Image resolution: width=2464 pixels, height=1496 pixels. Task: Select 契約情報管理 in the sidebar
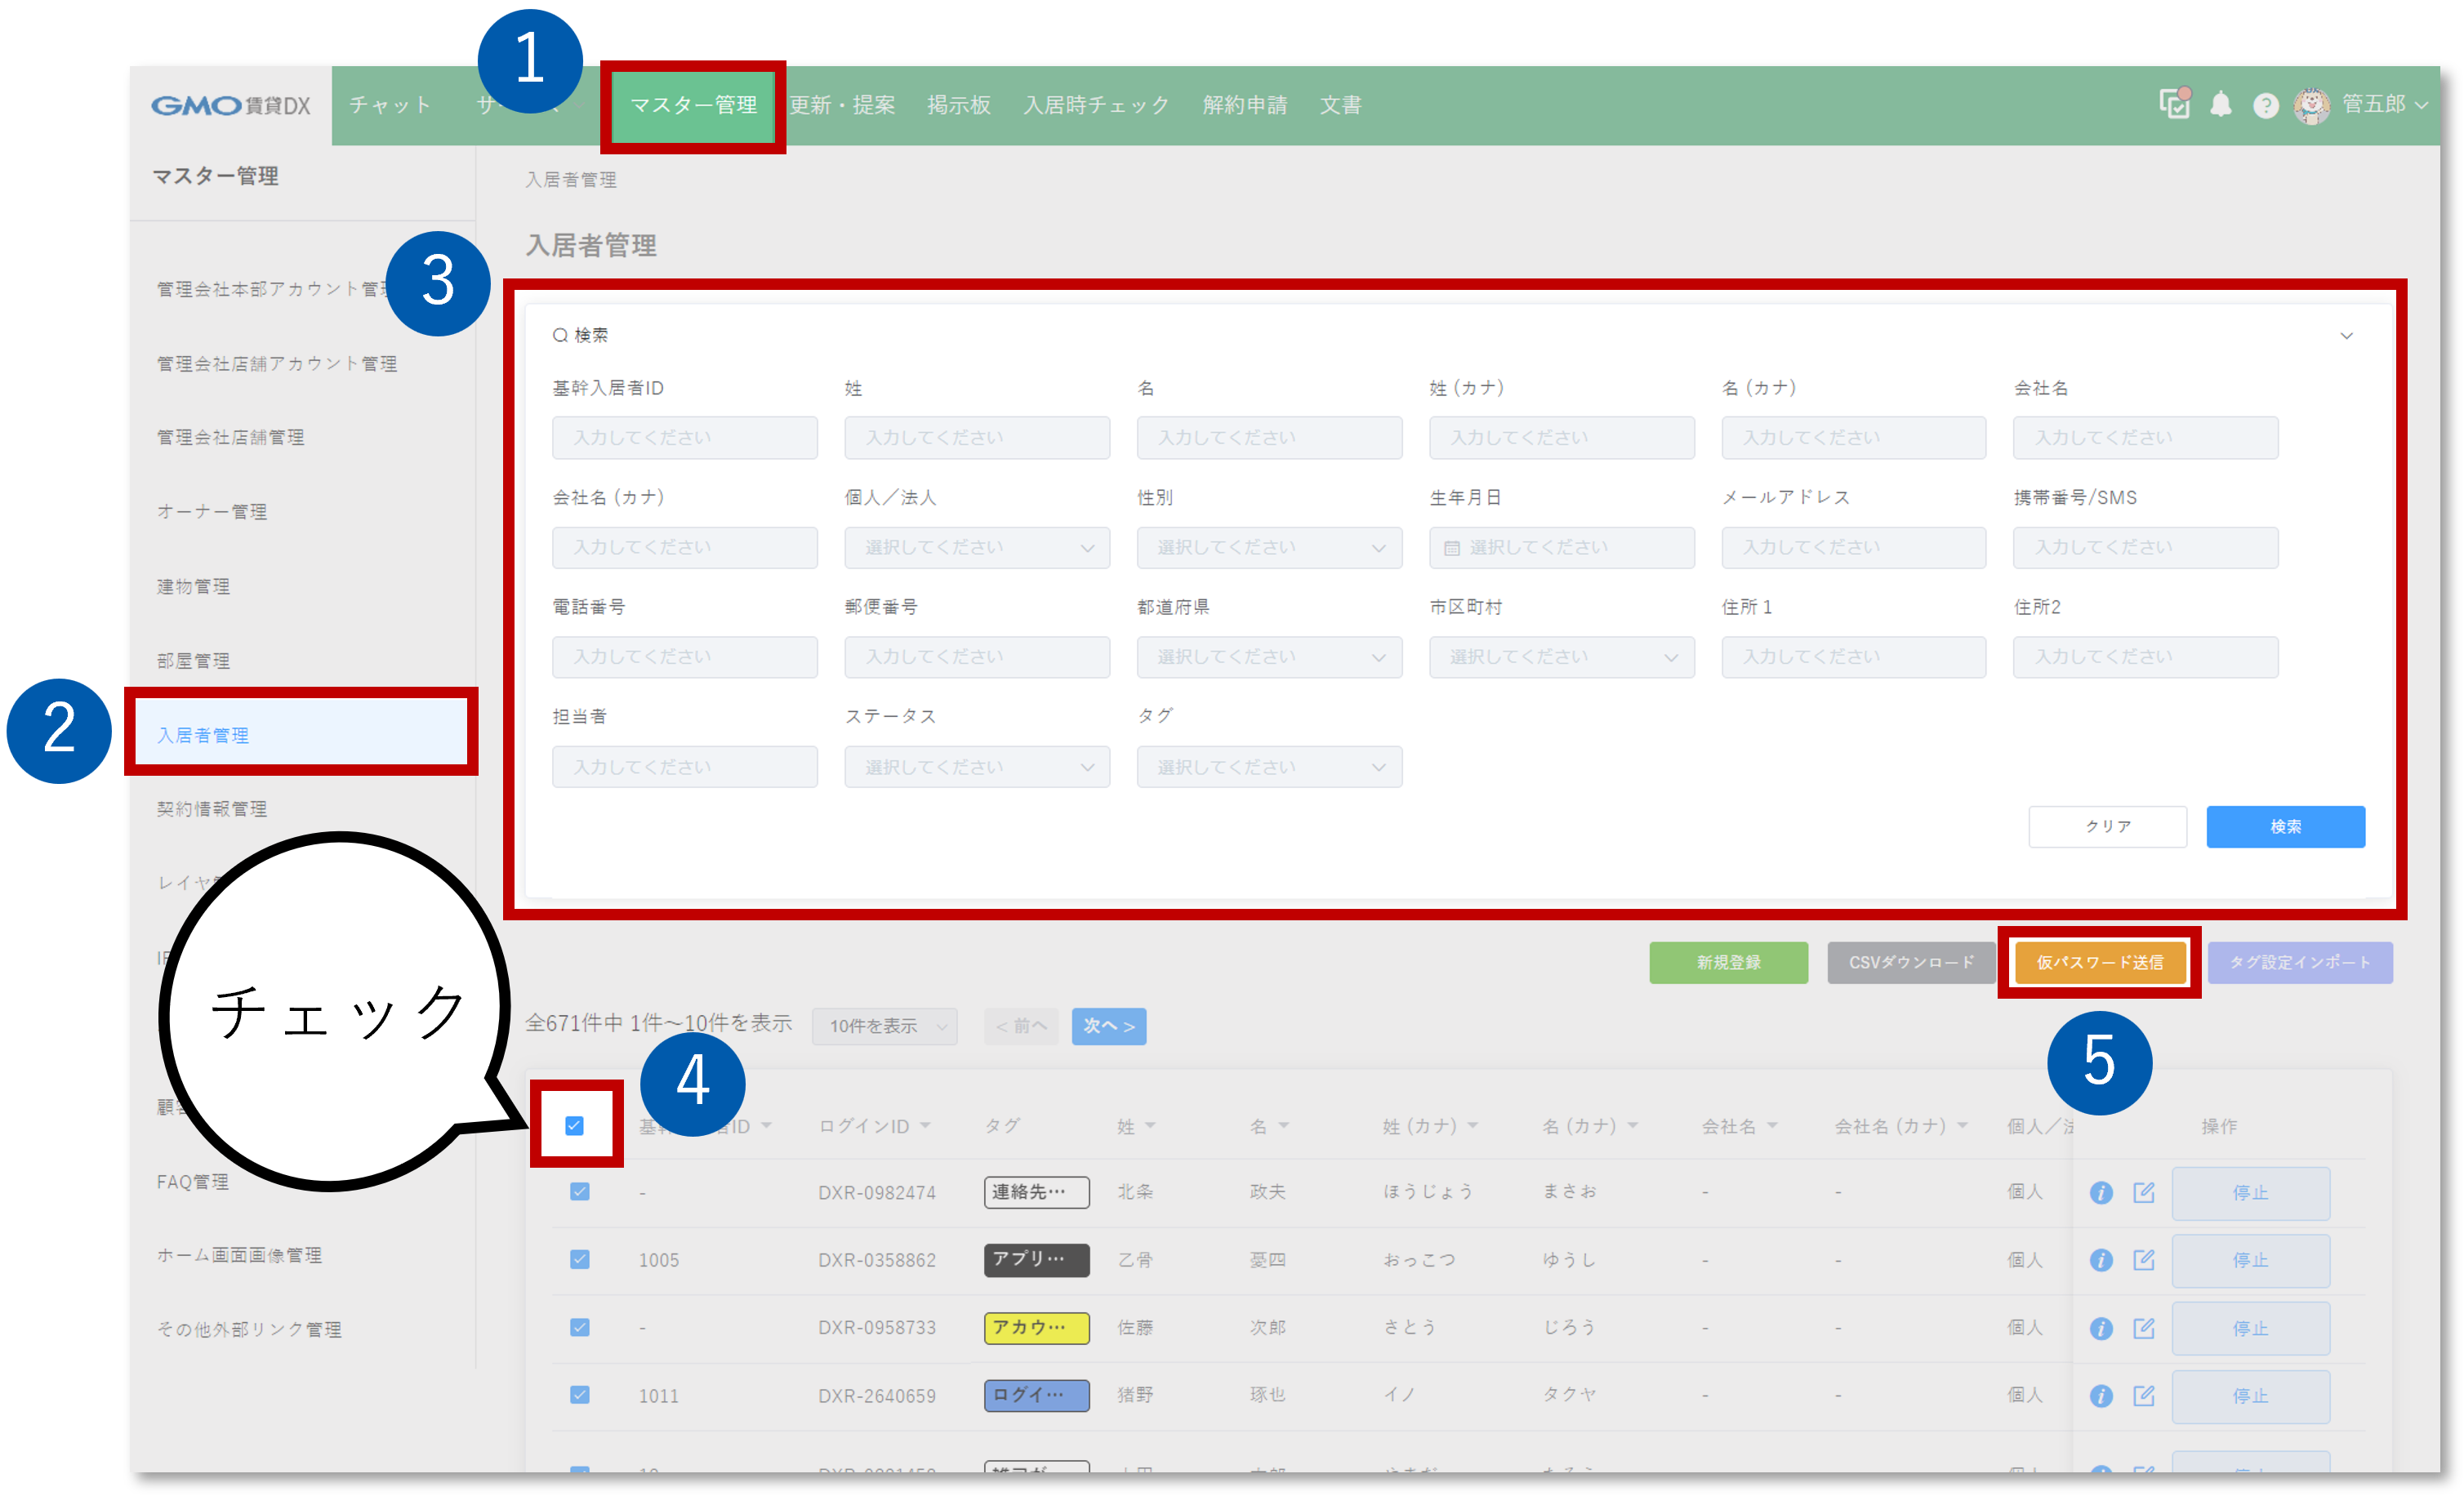point(212,809)
